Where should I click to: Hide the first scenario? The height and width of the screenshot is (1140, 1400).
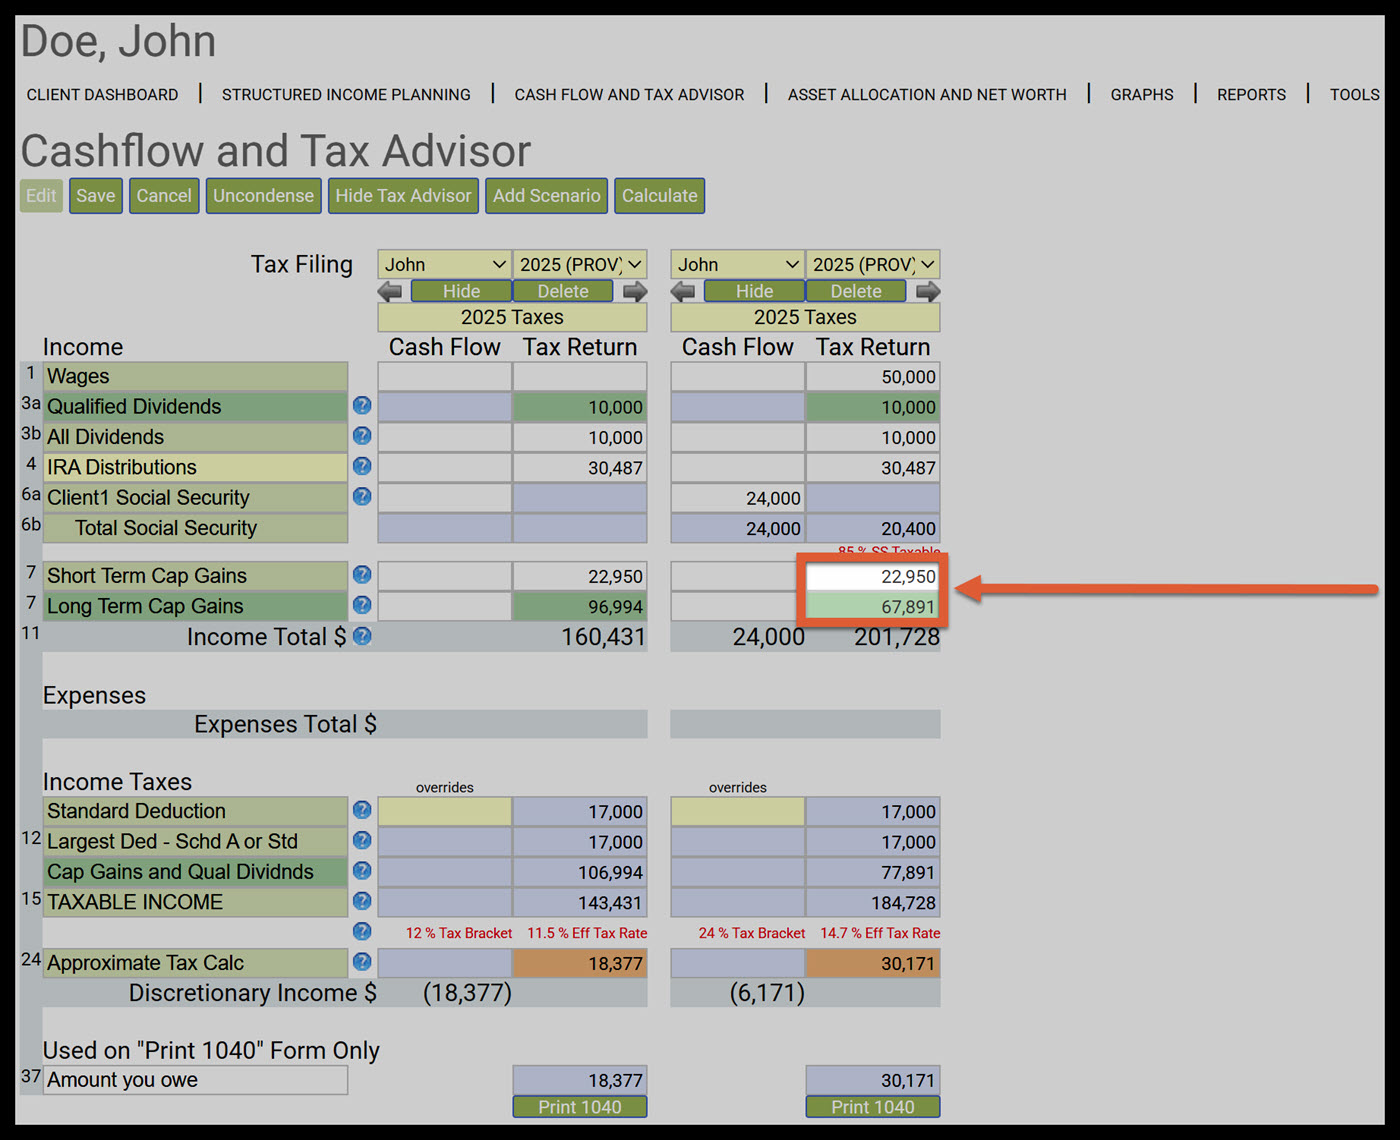(461, 291)
